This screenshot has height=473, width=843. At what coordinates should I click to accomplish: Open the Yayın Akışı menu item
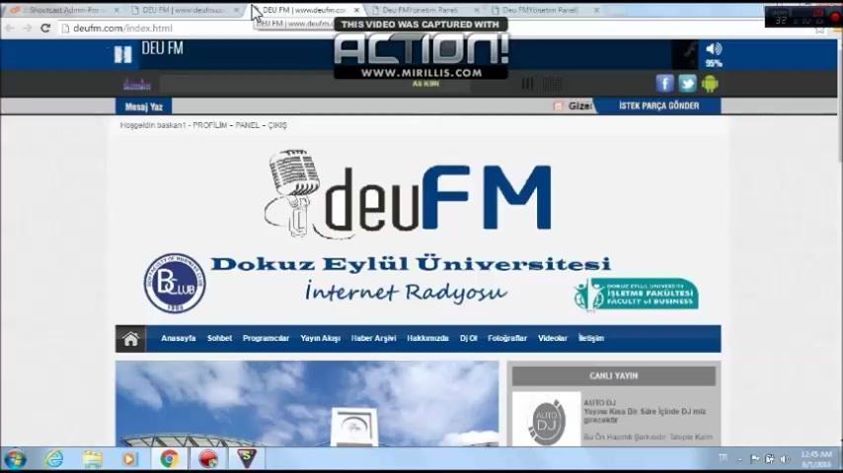click(320, 339)
